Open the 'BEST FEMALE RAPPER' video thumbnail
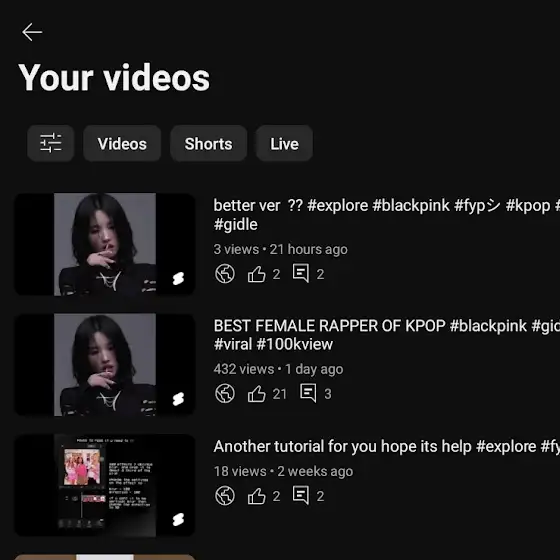This screenshot has width=560, height=560. click(105, 365)
